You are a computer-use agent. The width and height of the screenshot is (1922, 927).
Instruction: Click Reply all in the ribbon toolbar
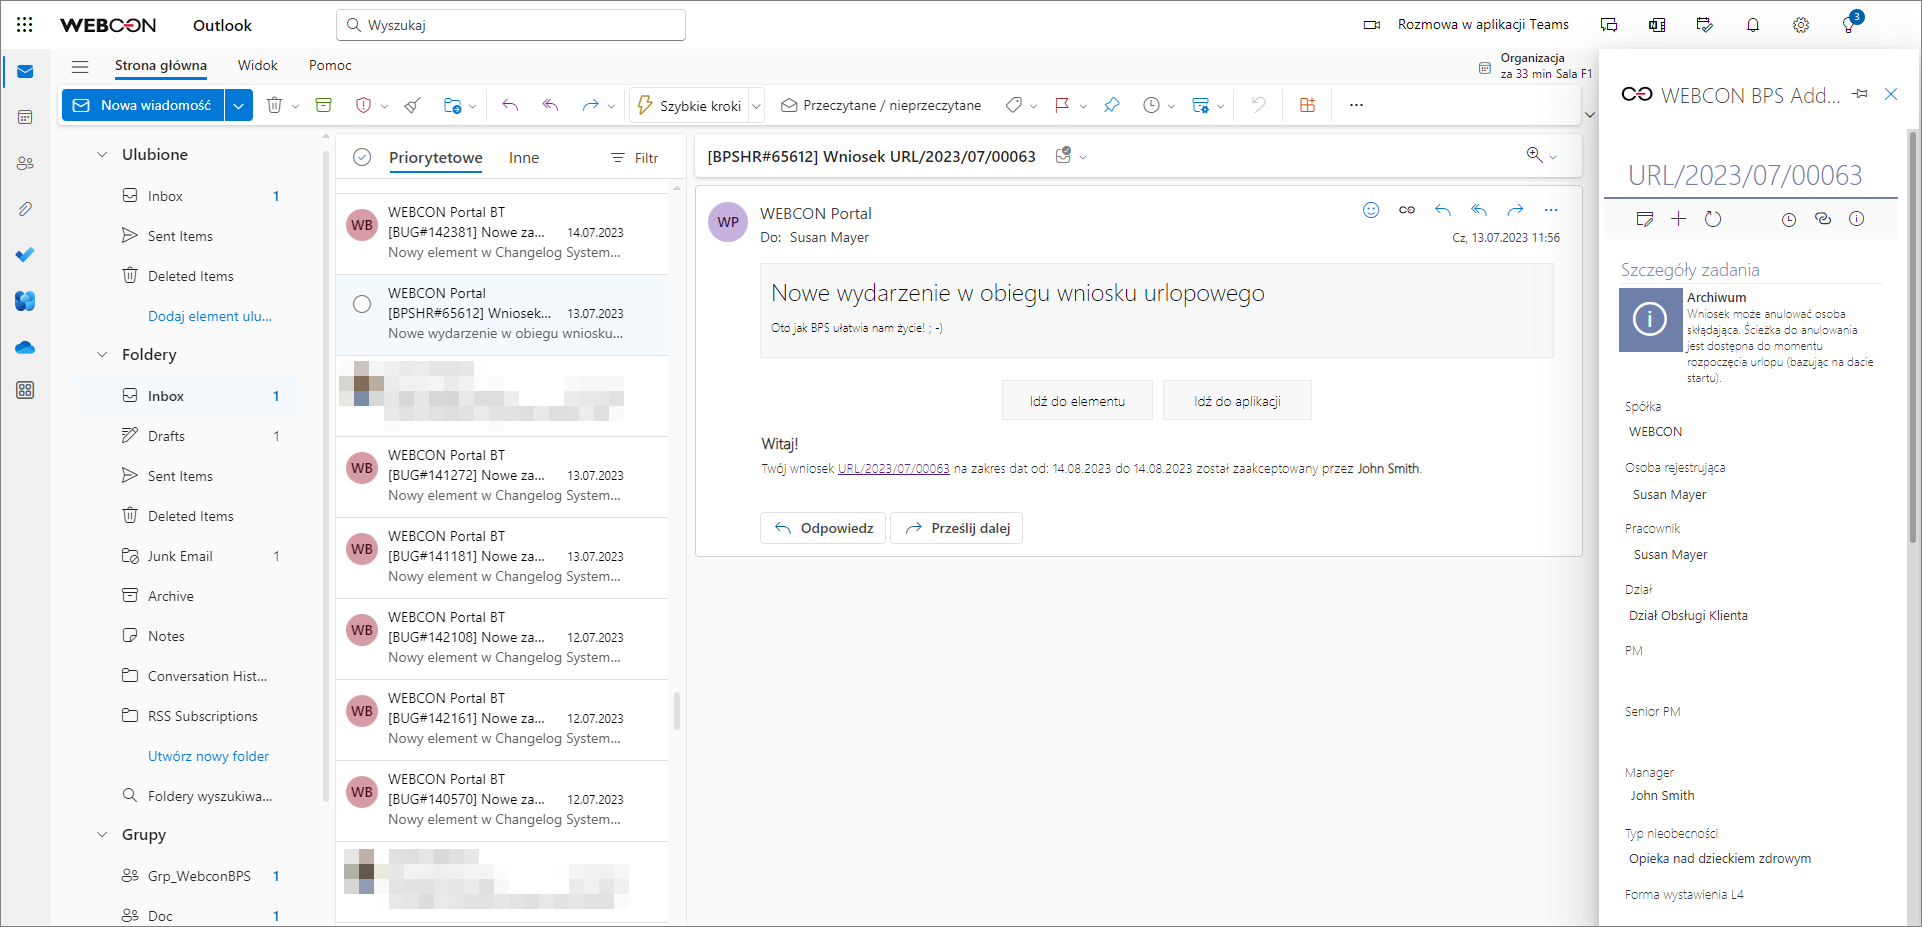[550, 105]
